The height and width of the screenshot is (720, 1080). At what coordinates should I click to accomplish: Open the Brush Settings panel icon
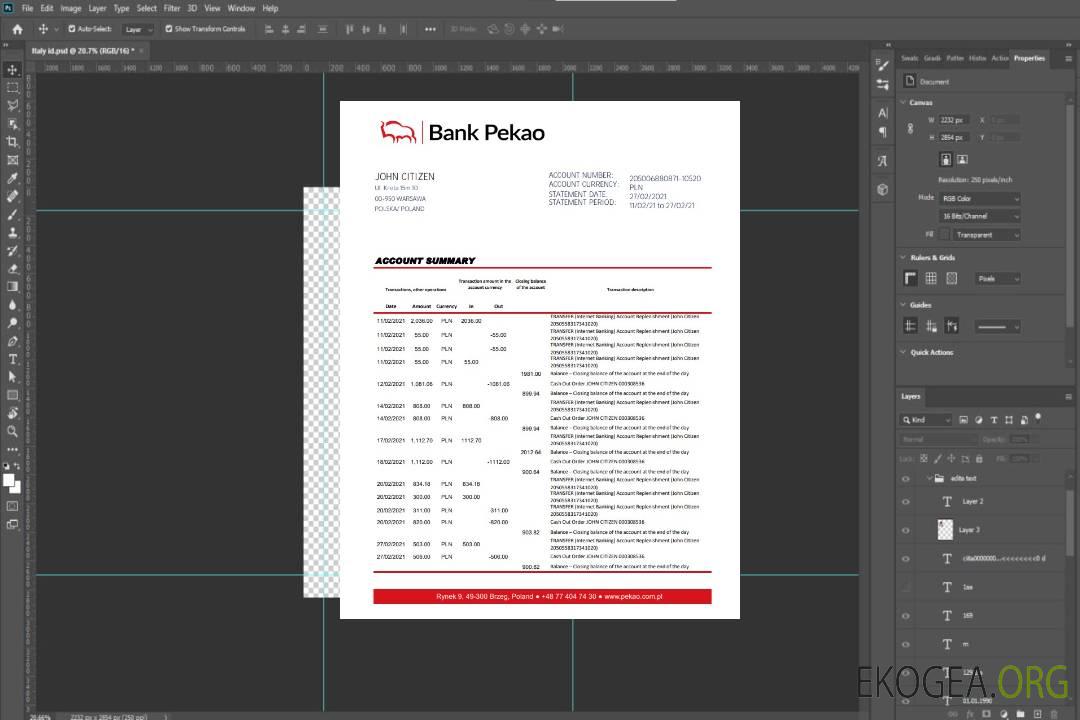coord(883,65)
